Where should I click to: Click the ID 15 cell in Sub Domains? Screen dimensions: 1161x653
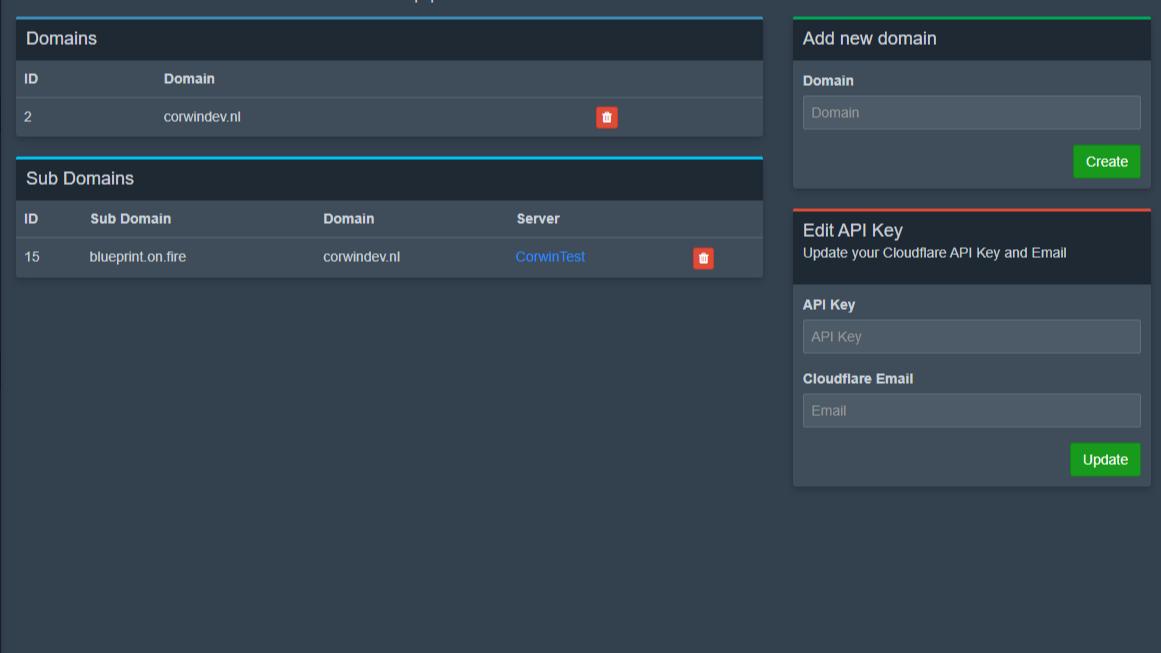pos(32,257)
